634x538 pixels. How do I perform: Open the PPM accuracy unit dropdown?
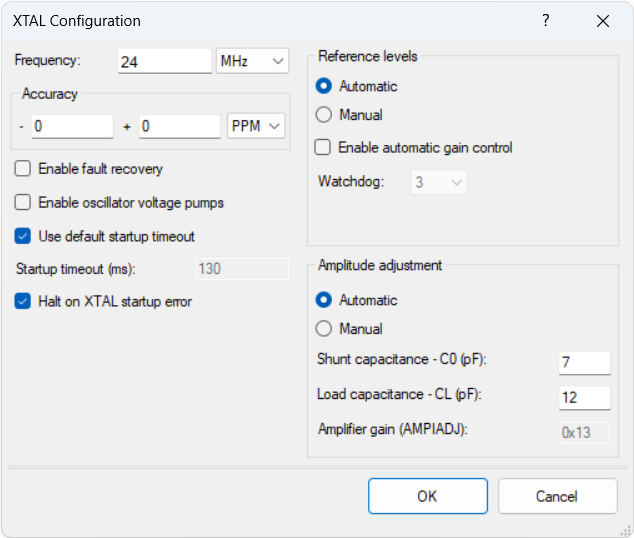point(256,126)
